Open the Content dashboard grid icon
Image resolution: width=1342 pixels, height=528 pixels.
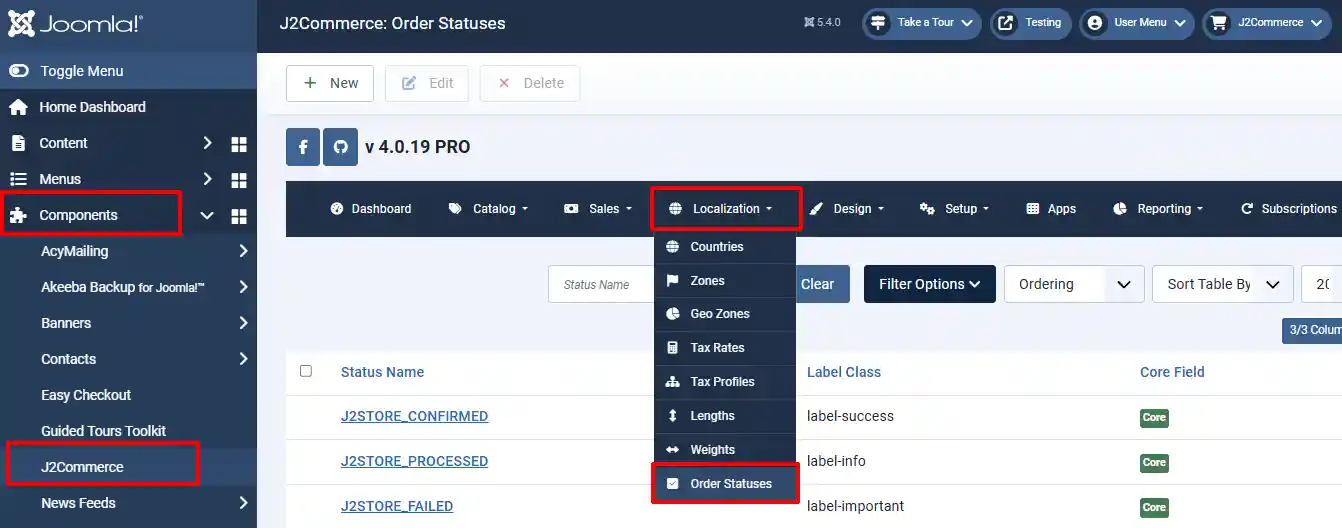(239, 143)
